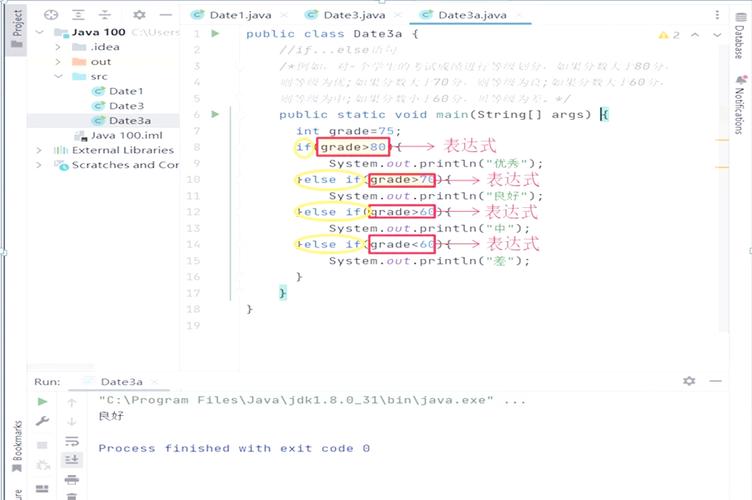The image size is (752, 500).
Task: Switch to Date3.java editor tab
Action: (351, 15)
